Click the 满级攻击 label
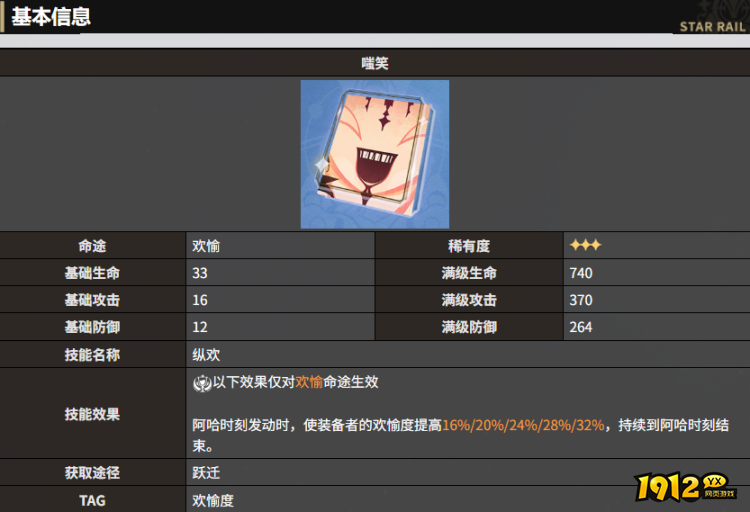 469,300
